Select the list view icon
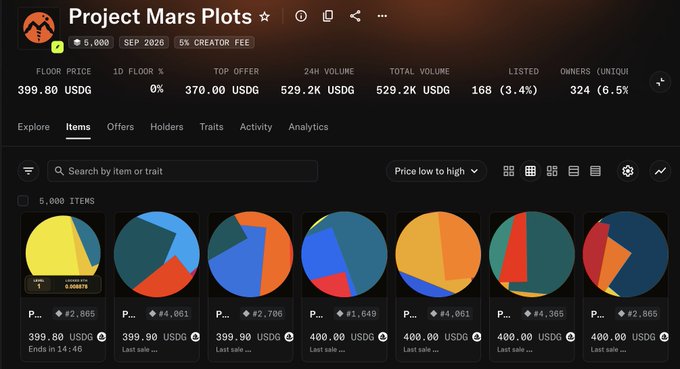 (574, 171)
